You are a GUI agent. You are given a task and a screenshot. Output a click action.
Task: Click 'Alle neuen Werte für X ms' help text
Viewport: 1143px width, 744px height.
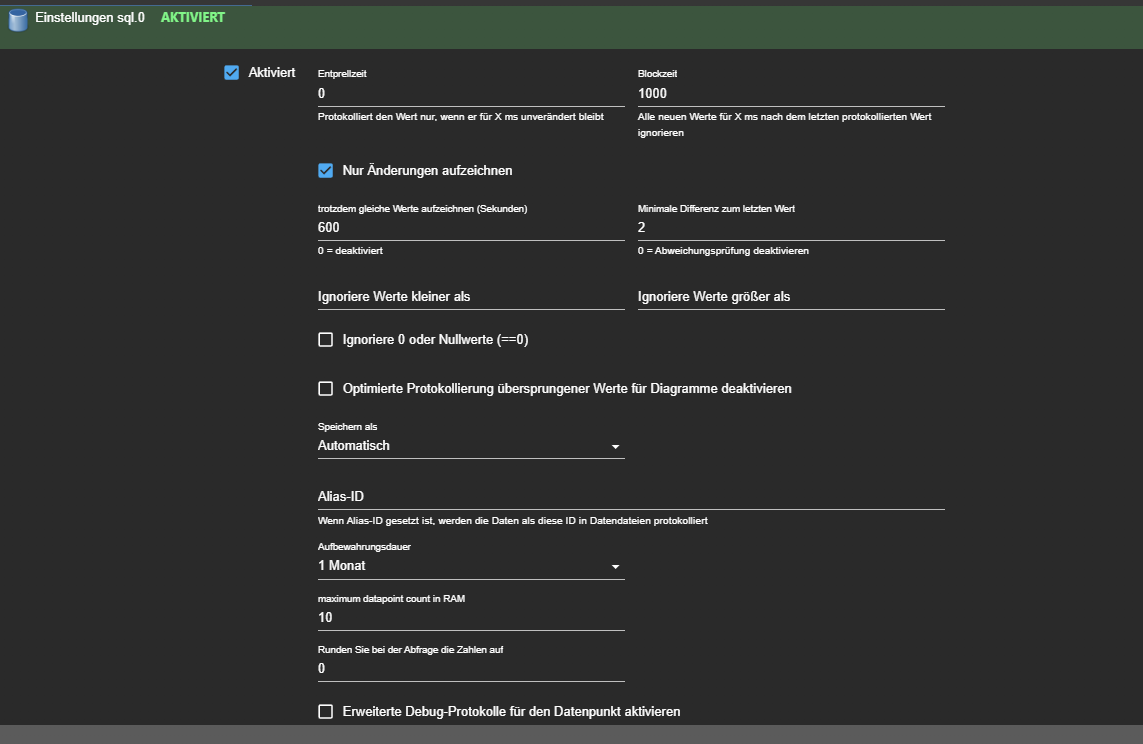click(784, 125)
